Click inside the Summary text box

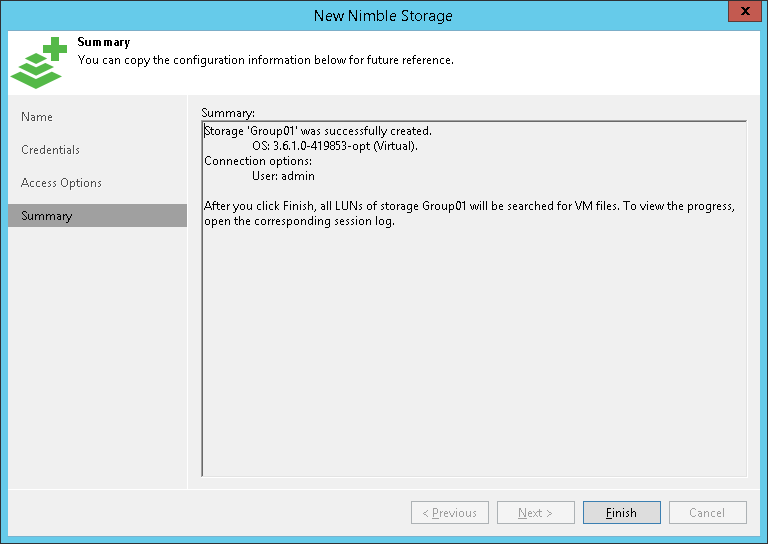click(x=474, y=299)
